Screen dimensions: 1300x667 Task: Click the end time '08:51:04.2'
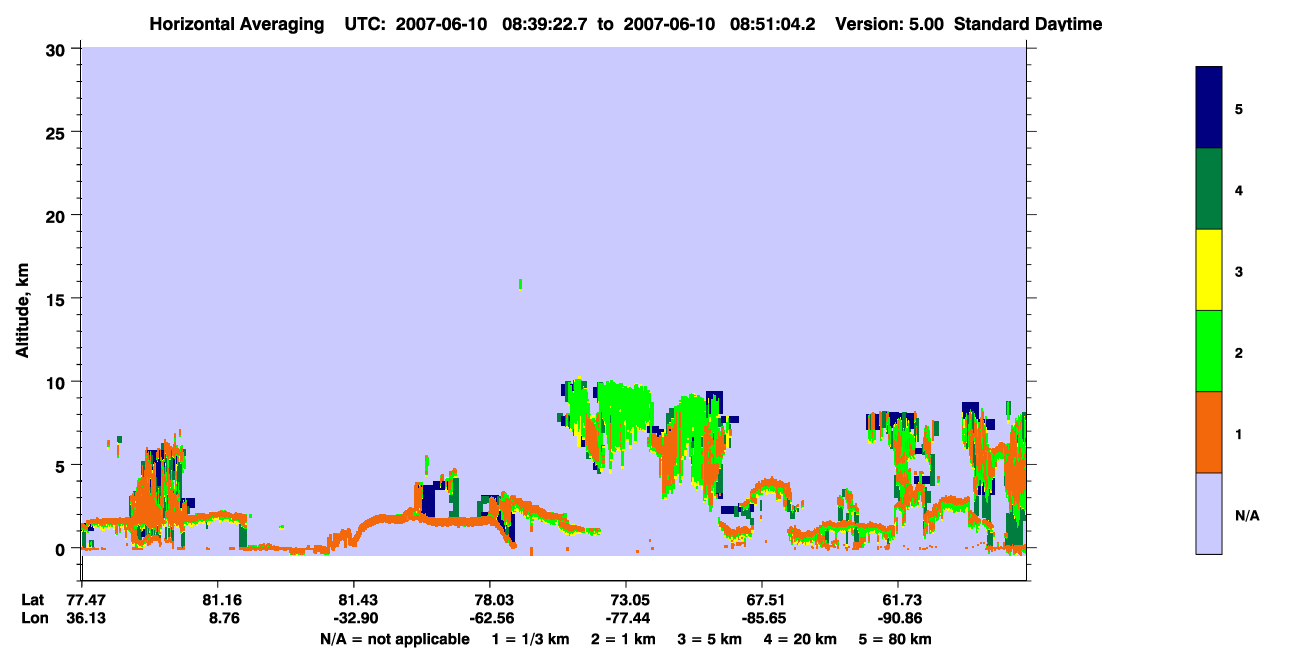[775, 24]
